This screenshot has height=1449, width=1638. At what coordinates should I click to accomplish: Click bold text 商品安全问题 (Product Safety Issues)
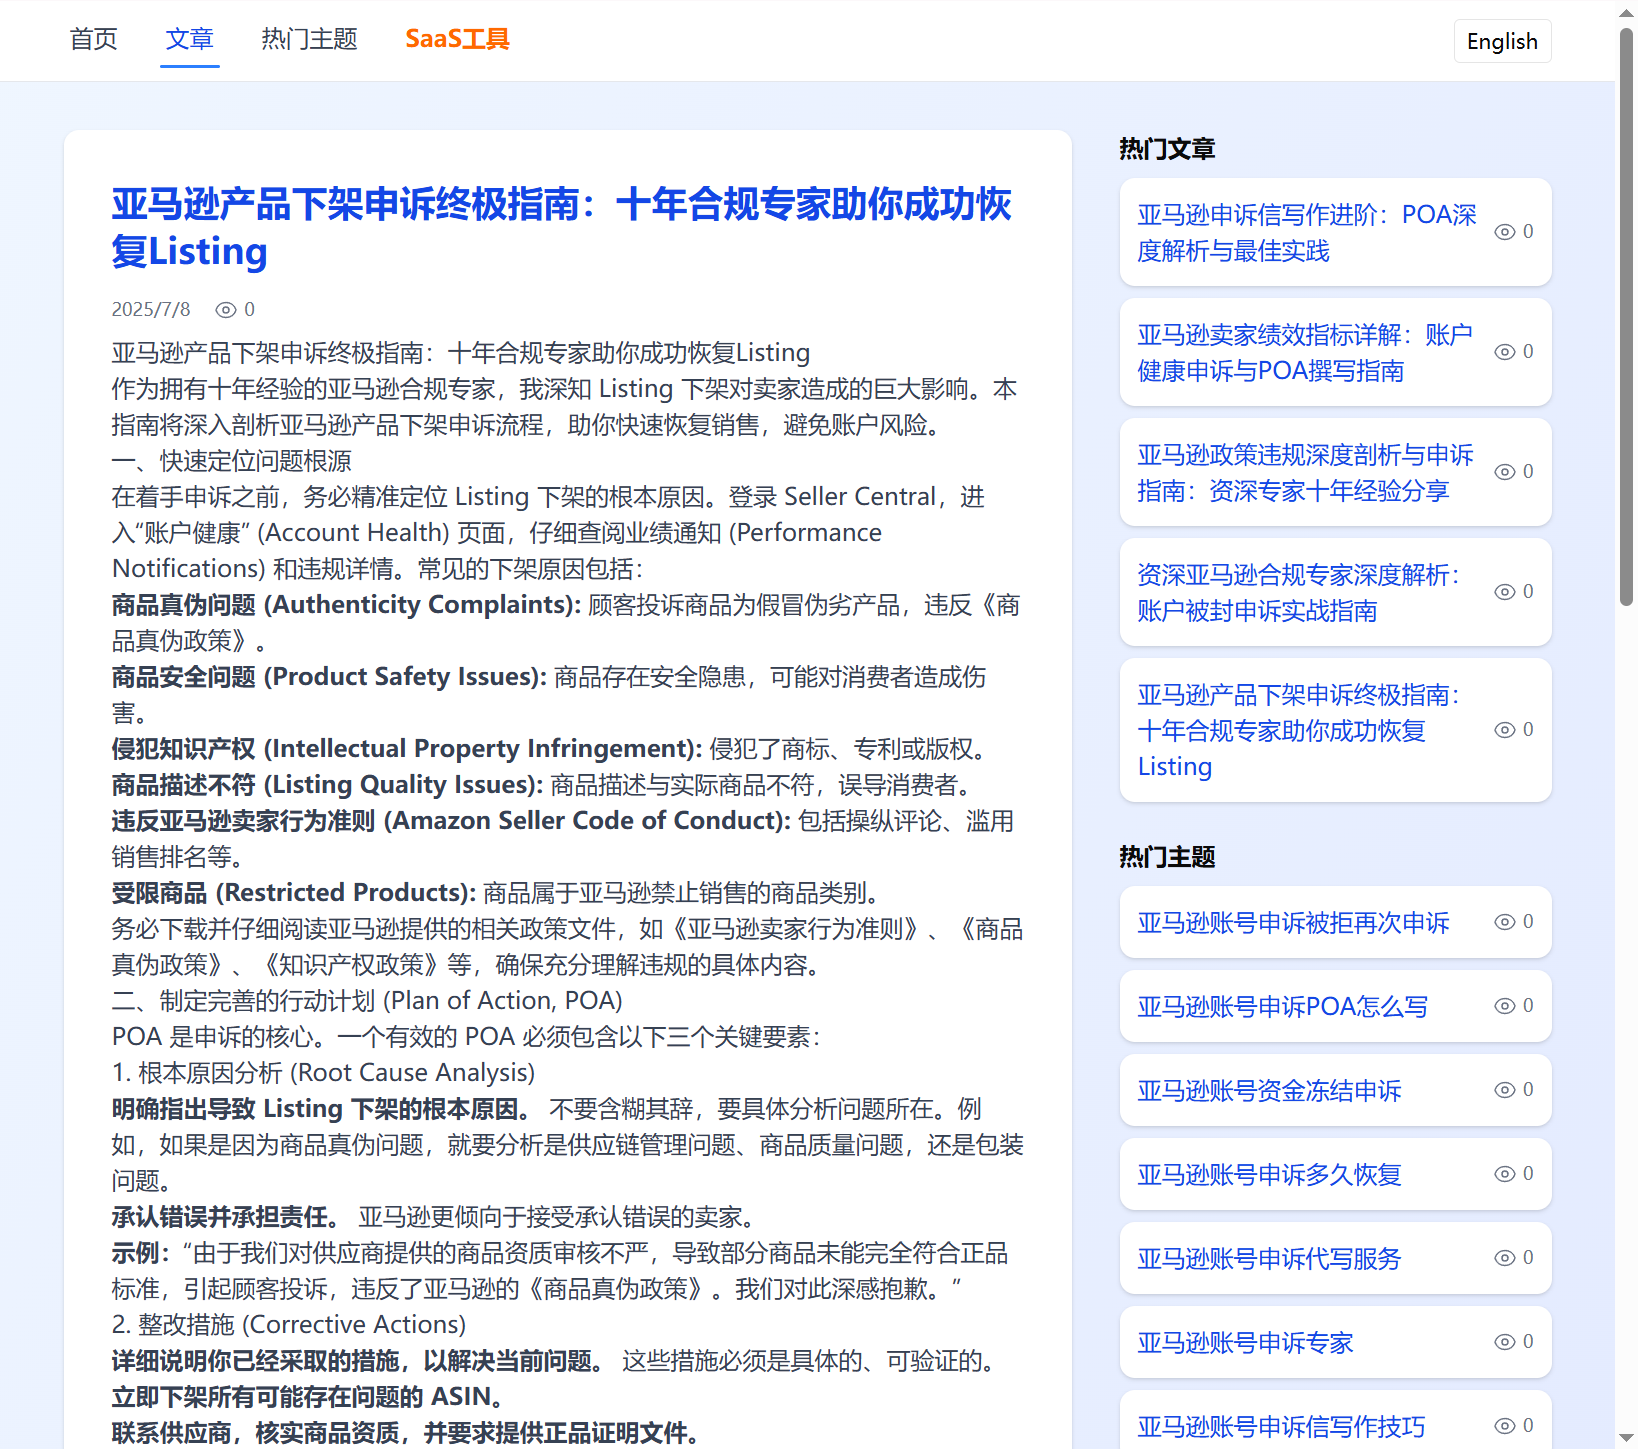pos(329,677)
